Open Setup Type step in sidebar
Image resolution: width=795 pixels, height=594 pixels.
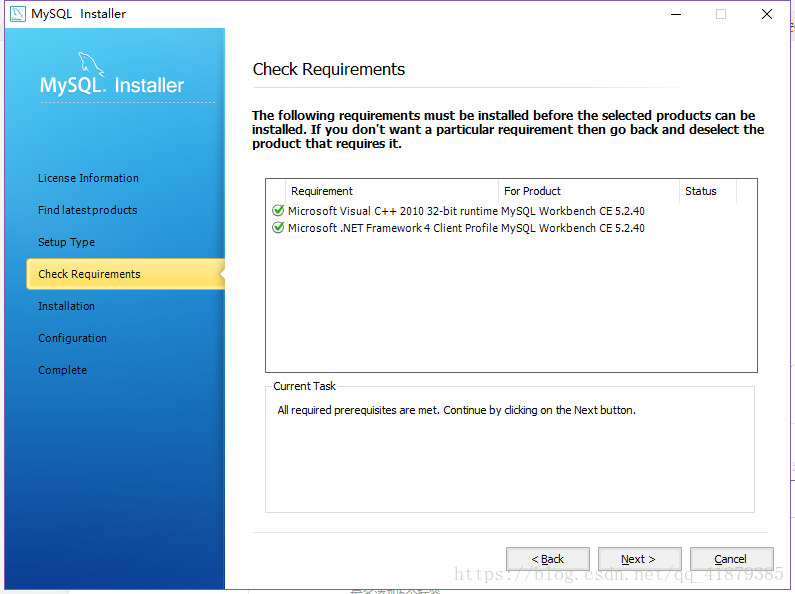pyautogui.click(x=66, y=242)
